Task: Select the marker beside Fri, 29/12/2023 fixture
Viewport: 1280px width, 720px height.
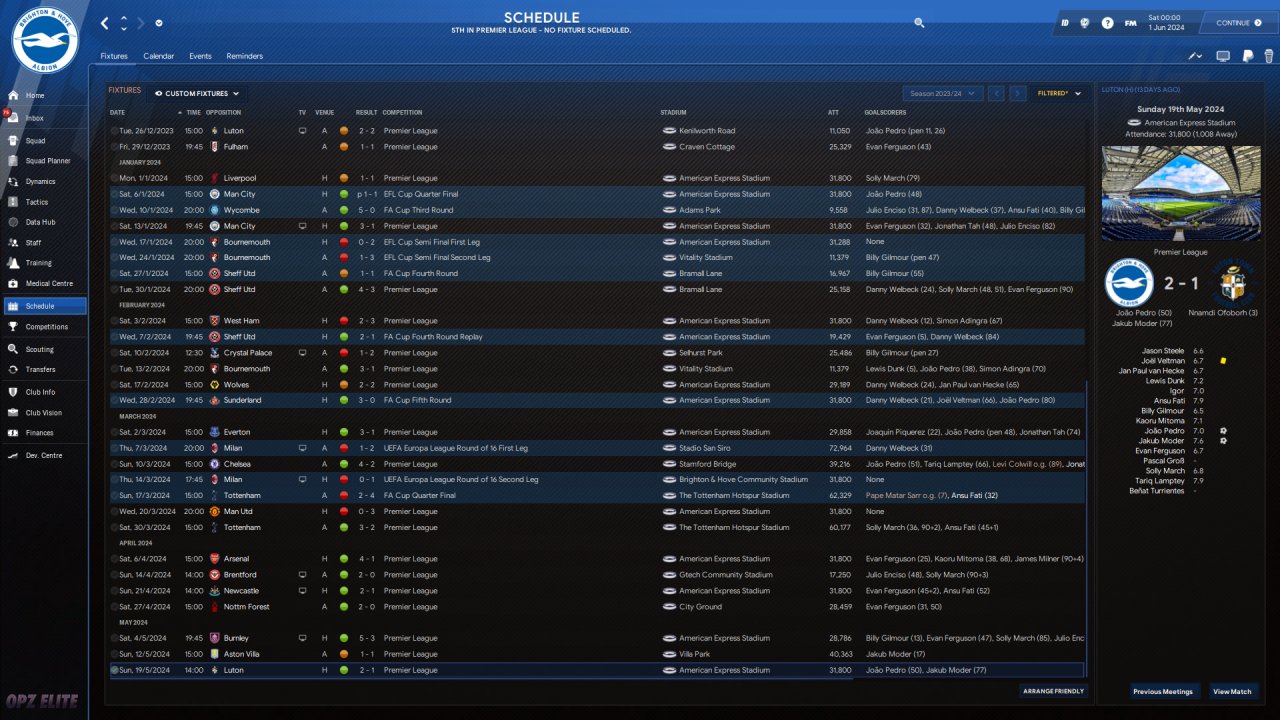Action: point(115,147)
